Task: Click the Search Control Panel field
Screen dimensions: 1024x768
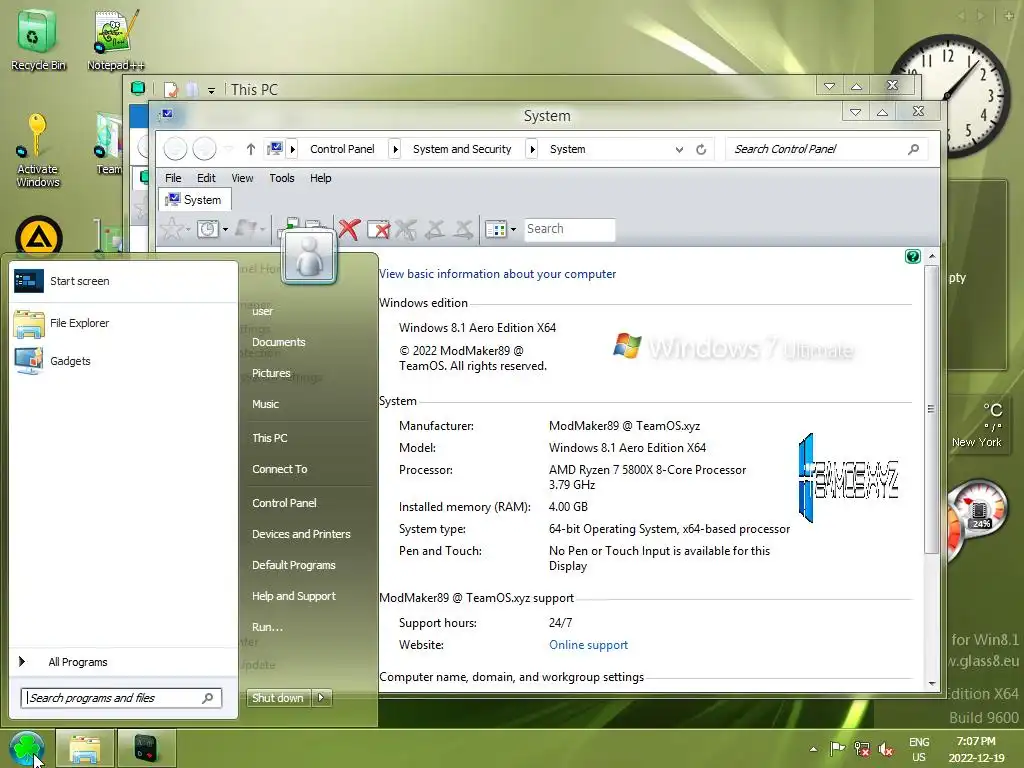Action: point(826,150)
